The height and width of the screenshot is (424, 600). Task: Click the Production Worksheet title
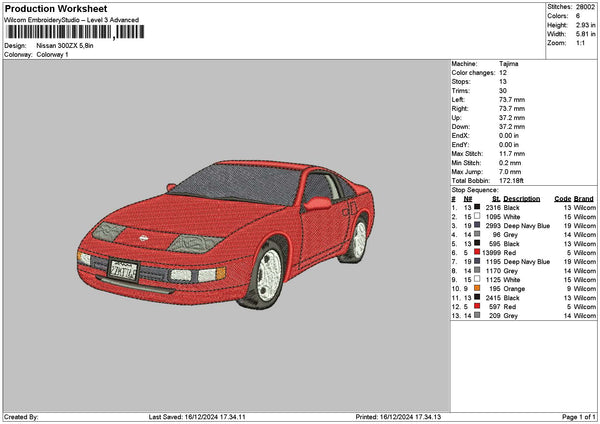tap(56, 8)
